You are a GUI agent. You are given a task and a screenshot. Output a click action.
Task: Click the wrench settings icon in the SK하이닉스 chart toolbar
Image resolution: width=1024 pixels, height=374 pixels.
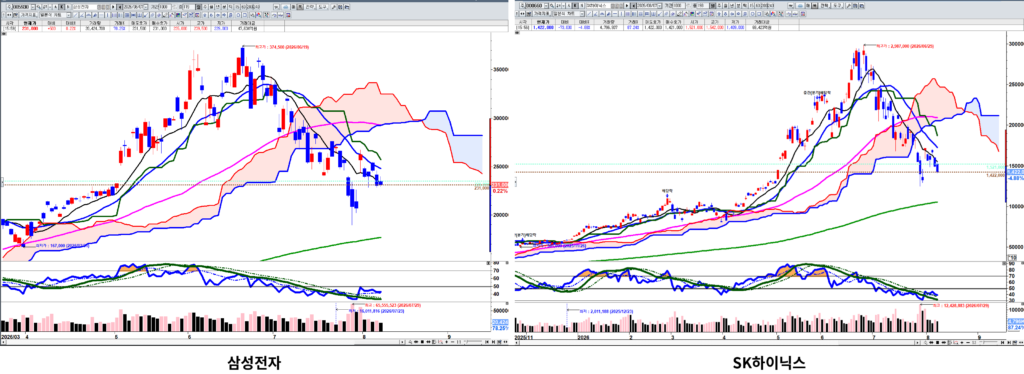(847, 6)
